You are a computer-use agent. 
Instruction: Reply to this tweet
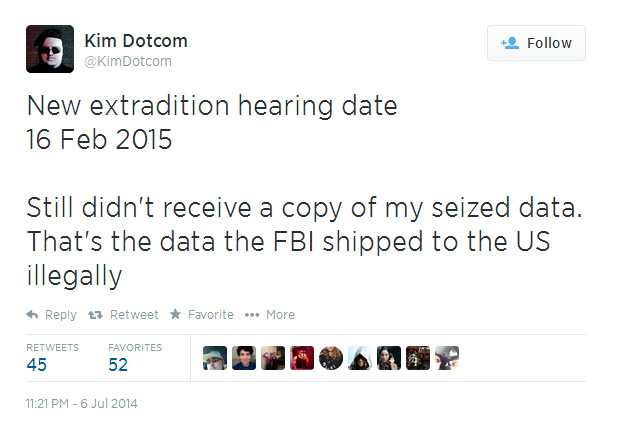(52, 314)
